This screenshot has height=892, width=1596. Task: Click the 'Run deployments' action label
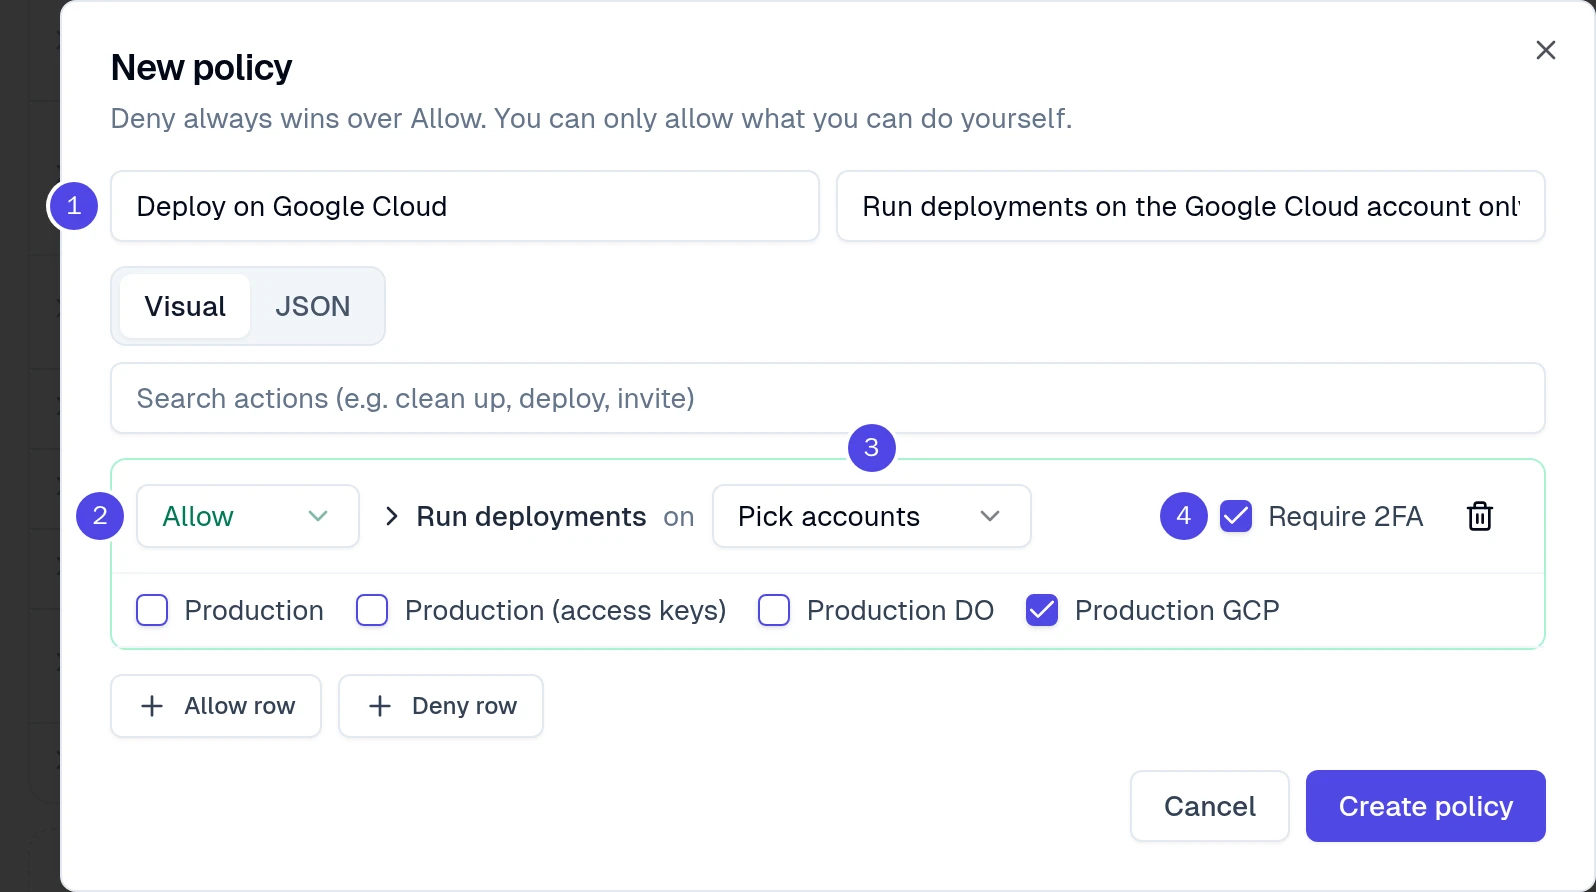[531, 516]
